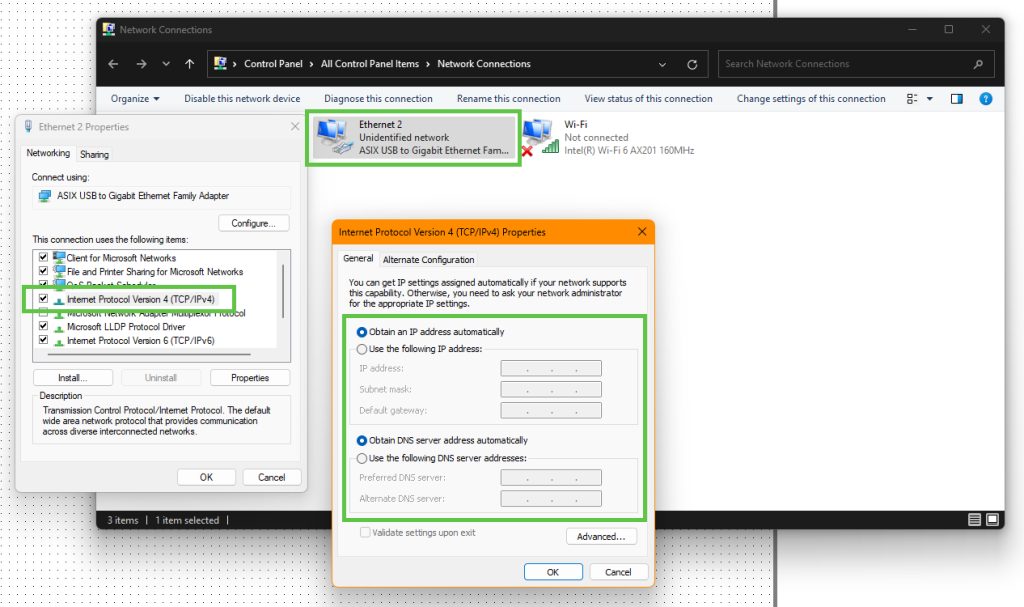This screenshot has height=607, width=1024.
Task: Click the Configure... button
Action: point(253,223)
